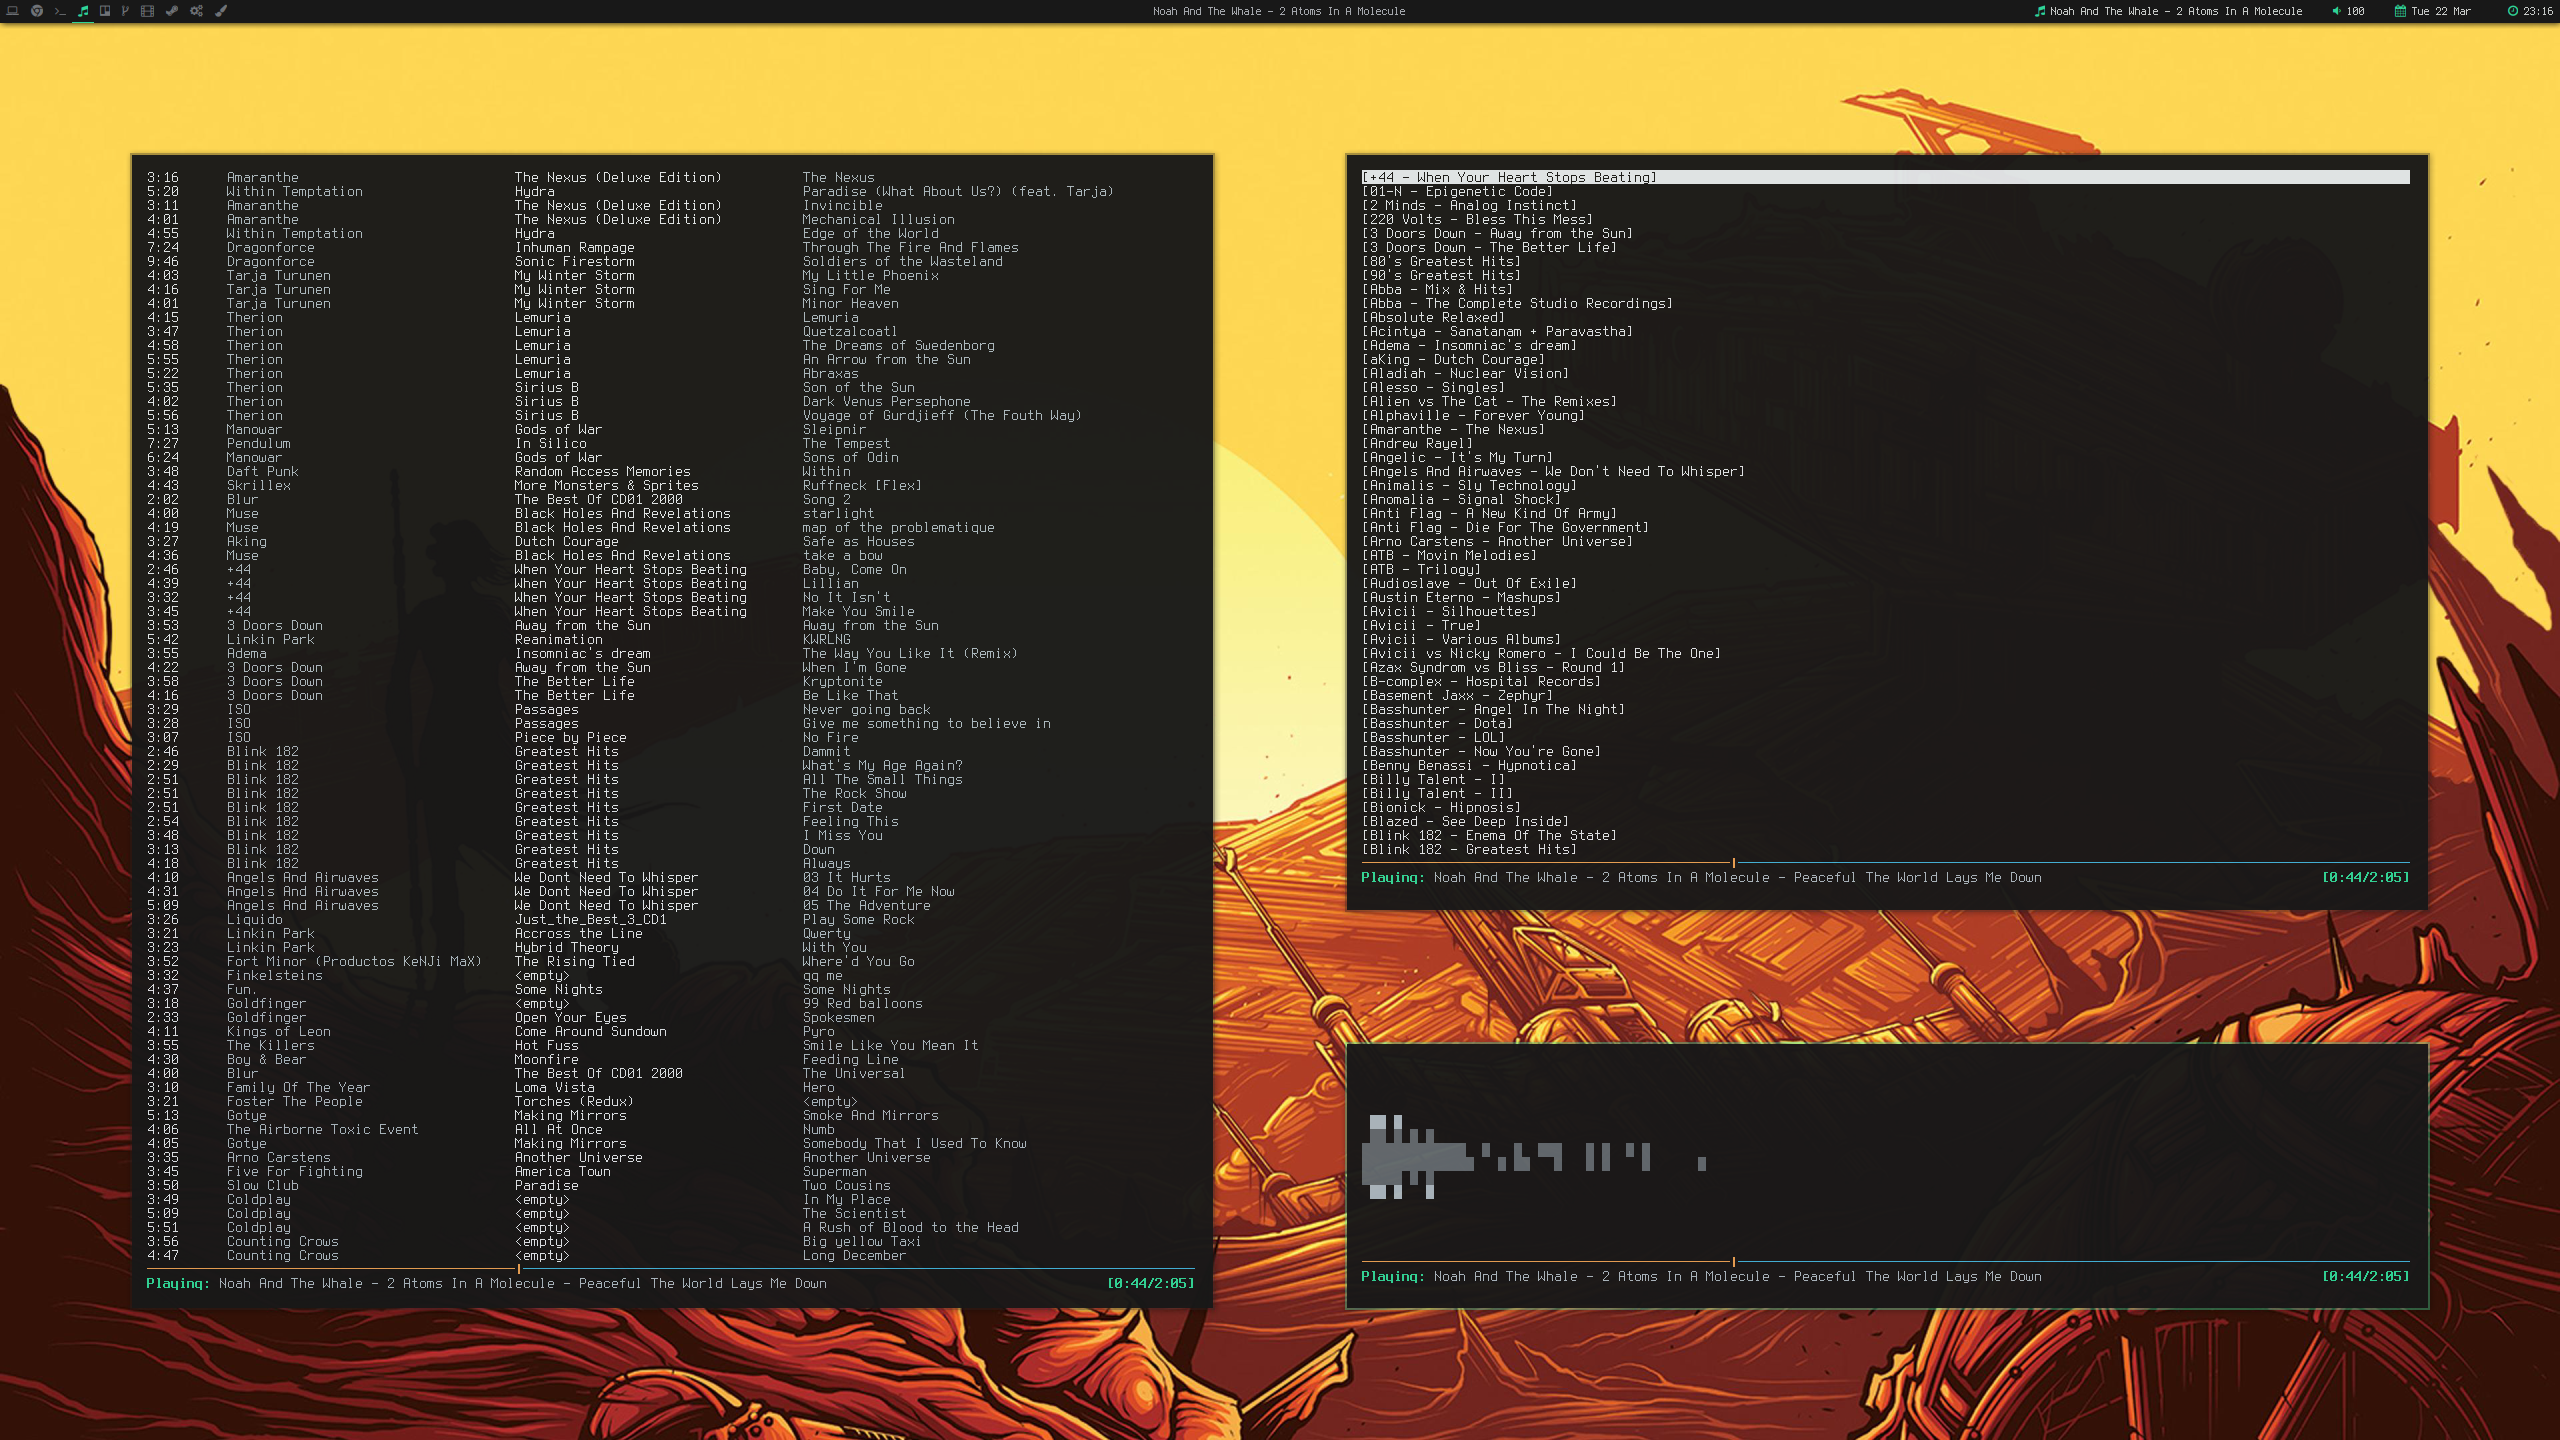Select the paintbrush graphics workspace
The image size is (2560, 1440).
click(x=221, y=11)
